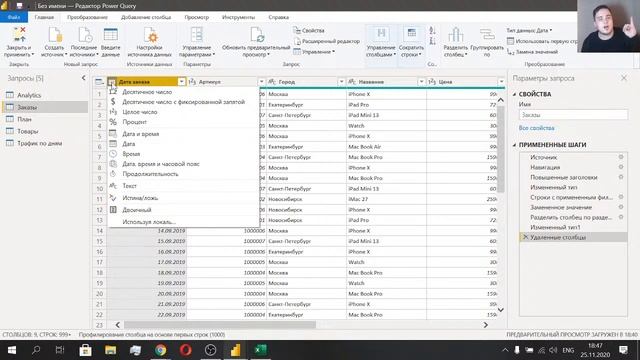Collapse the ПРИМЕНЕННЫЕ ШАГИ section

point(514,145)
